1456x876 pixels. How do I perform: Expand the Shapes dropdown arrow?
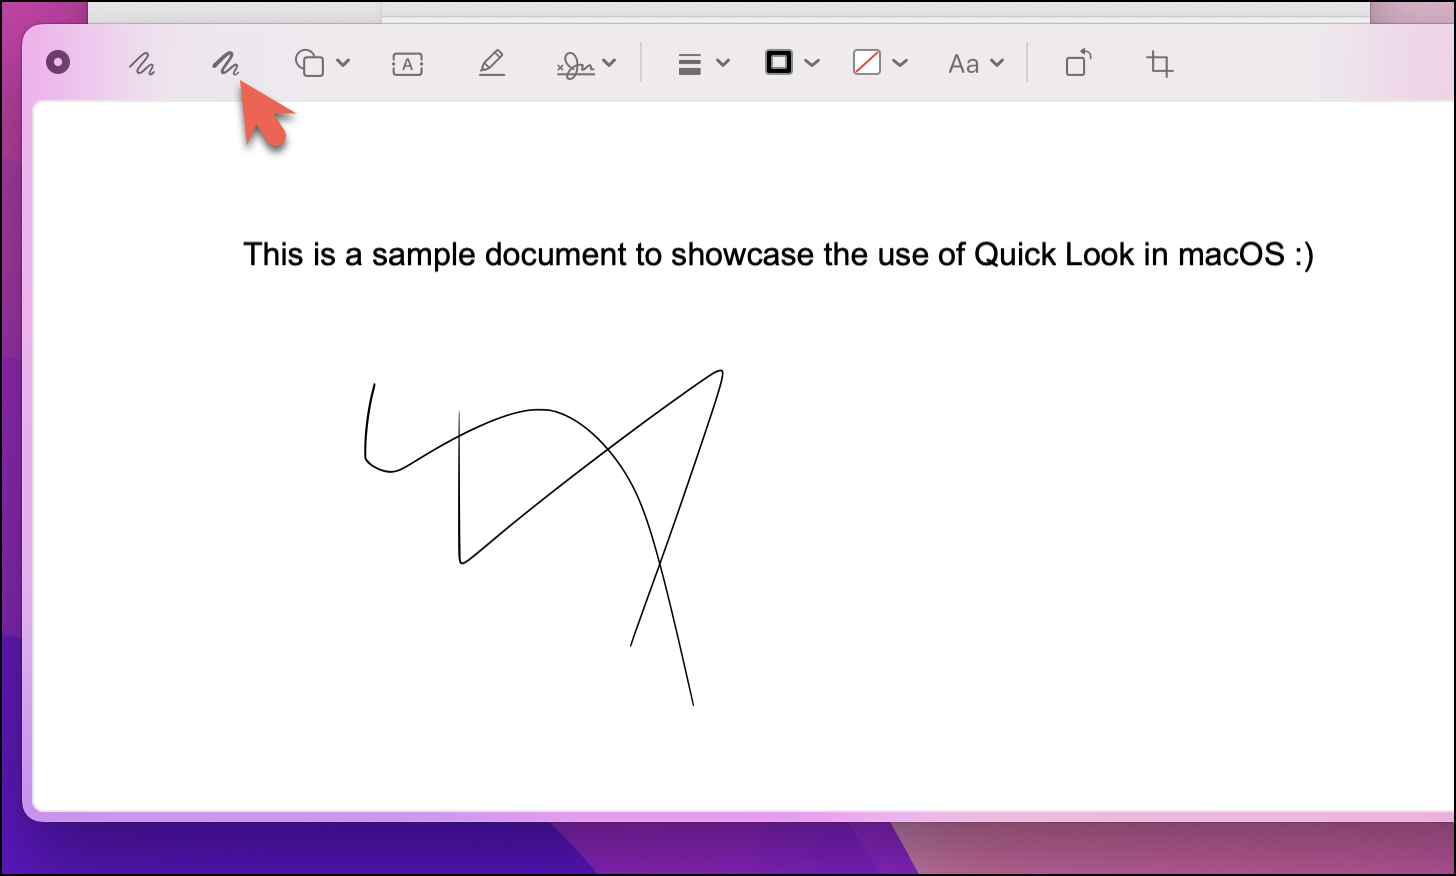(x=343, y=63)
